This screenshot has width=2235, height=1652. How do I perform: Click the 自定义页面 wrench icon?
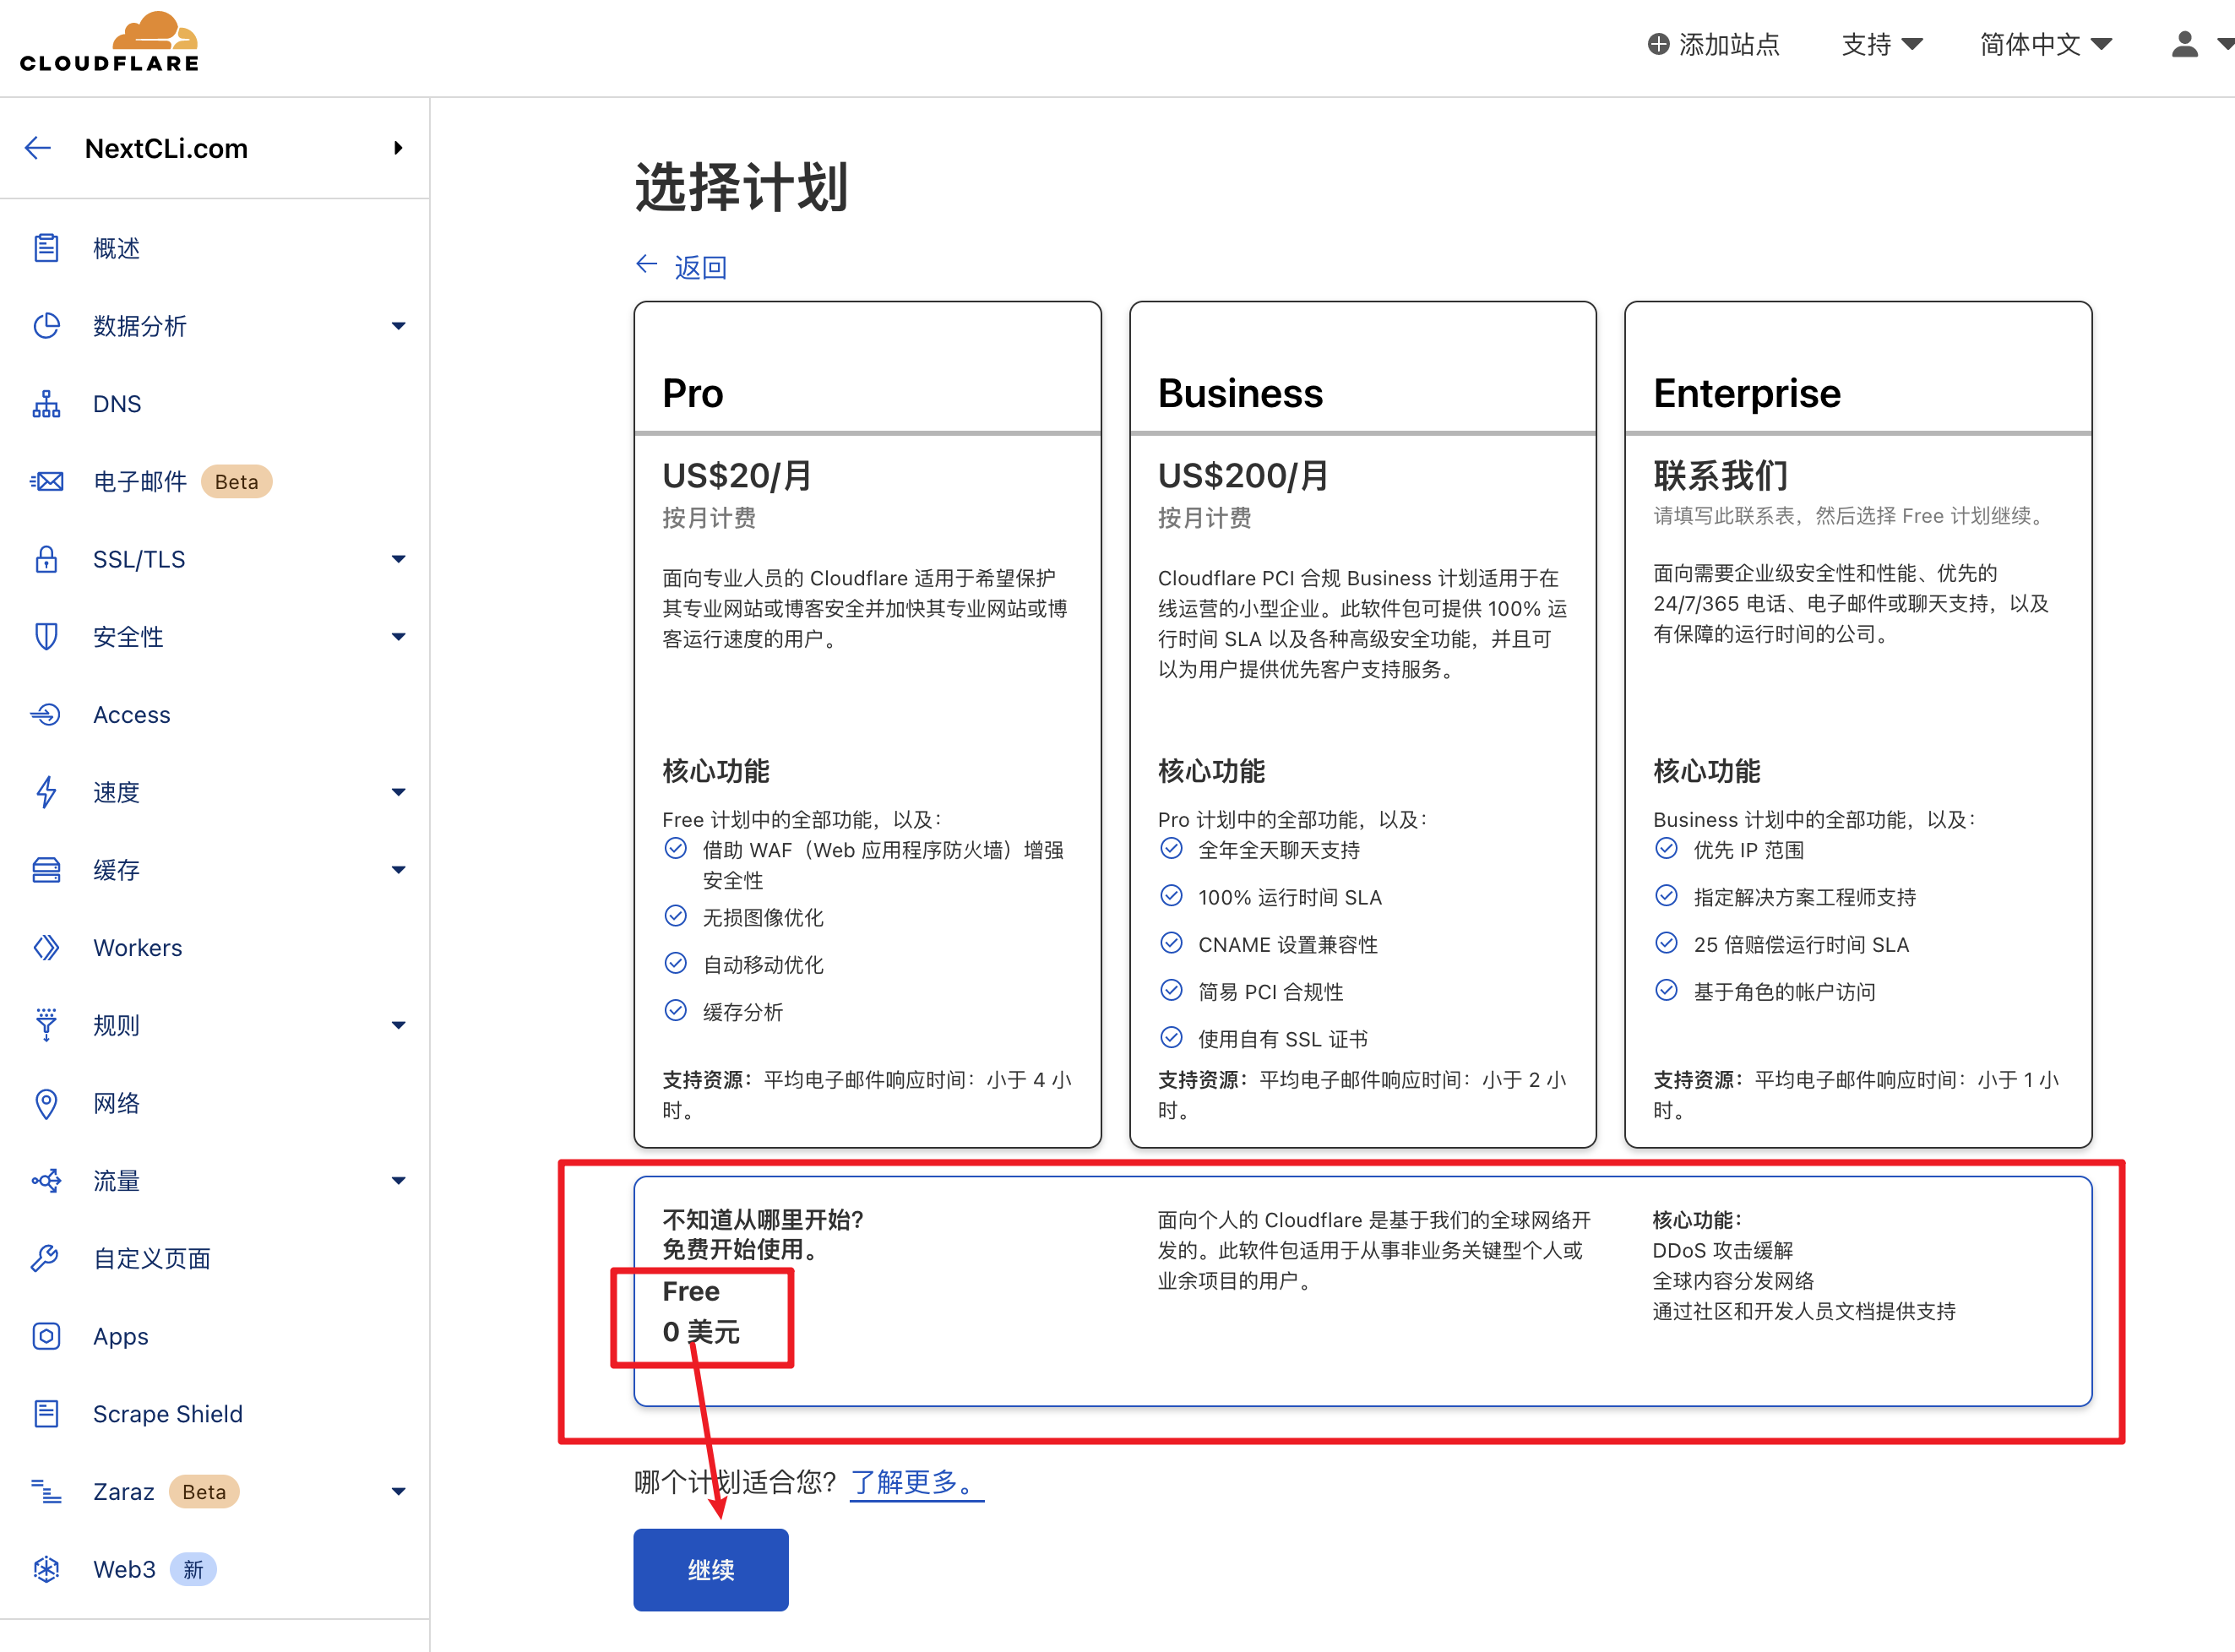[46, 1259]
